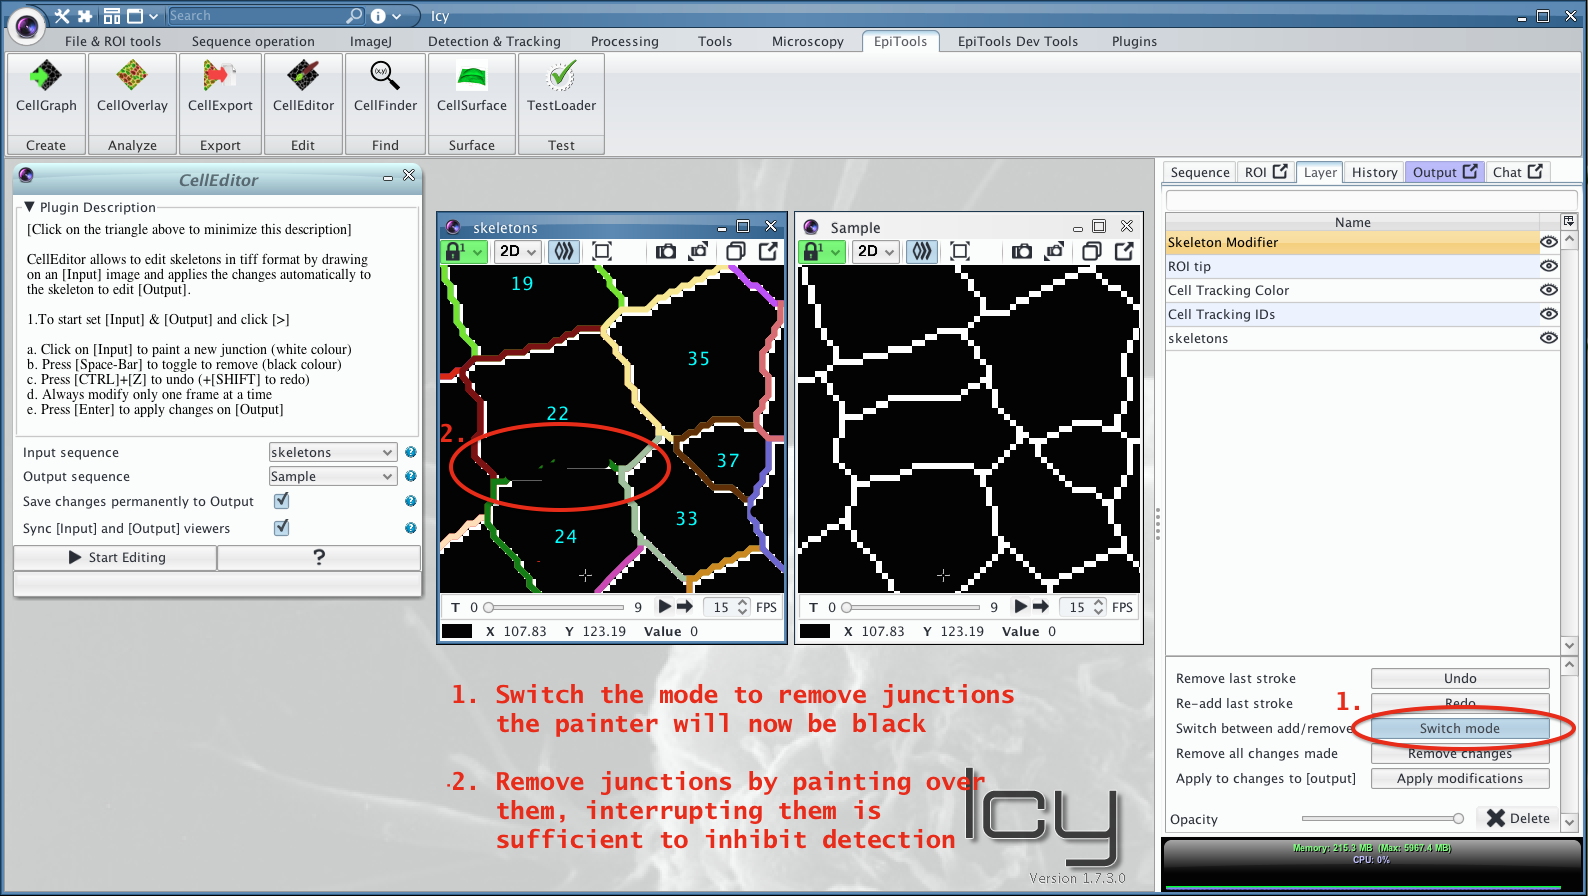Open the 2D canvas dropdown in Sample viewer
Viewport: 1588px width, 896px height.
click(x=876, y=251)
